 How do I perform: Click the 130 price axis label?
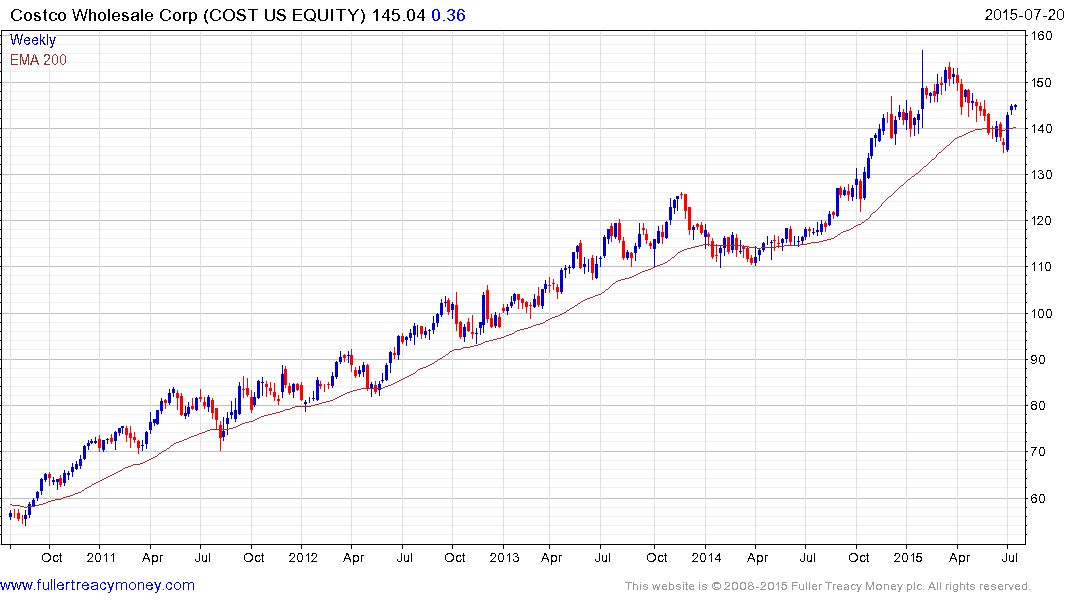[x=1041, y=175]
